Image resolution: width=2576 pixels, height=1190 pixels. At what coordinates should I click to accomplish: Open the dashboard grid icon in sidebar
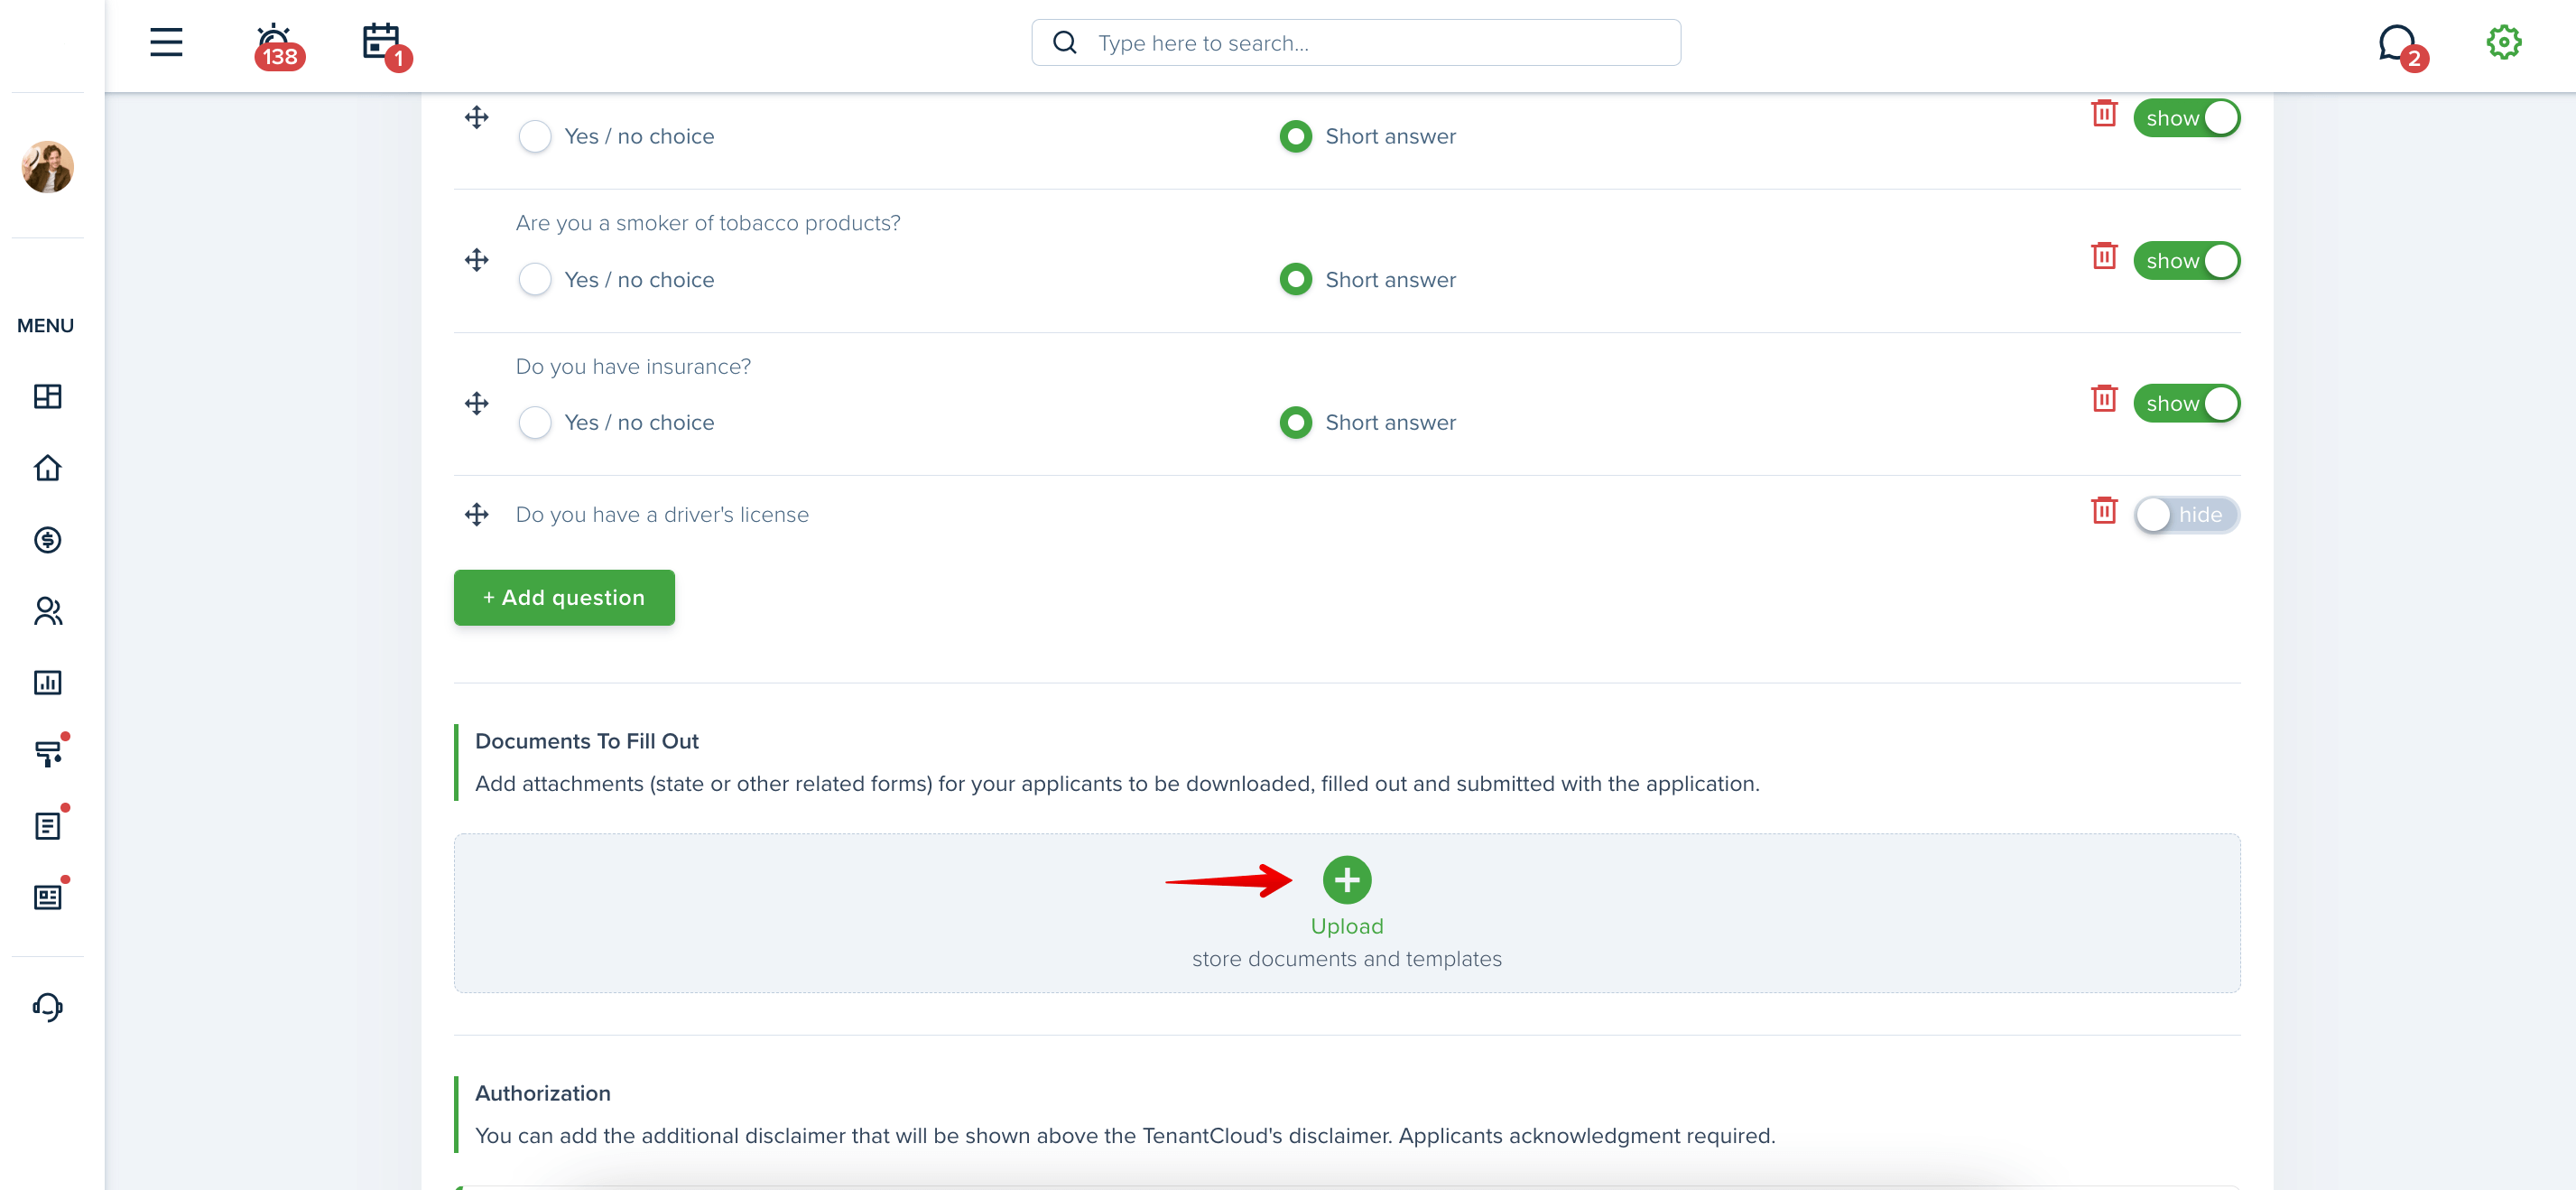(47, 396)
